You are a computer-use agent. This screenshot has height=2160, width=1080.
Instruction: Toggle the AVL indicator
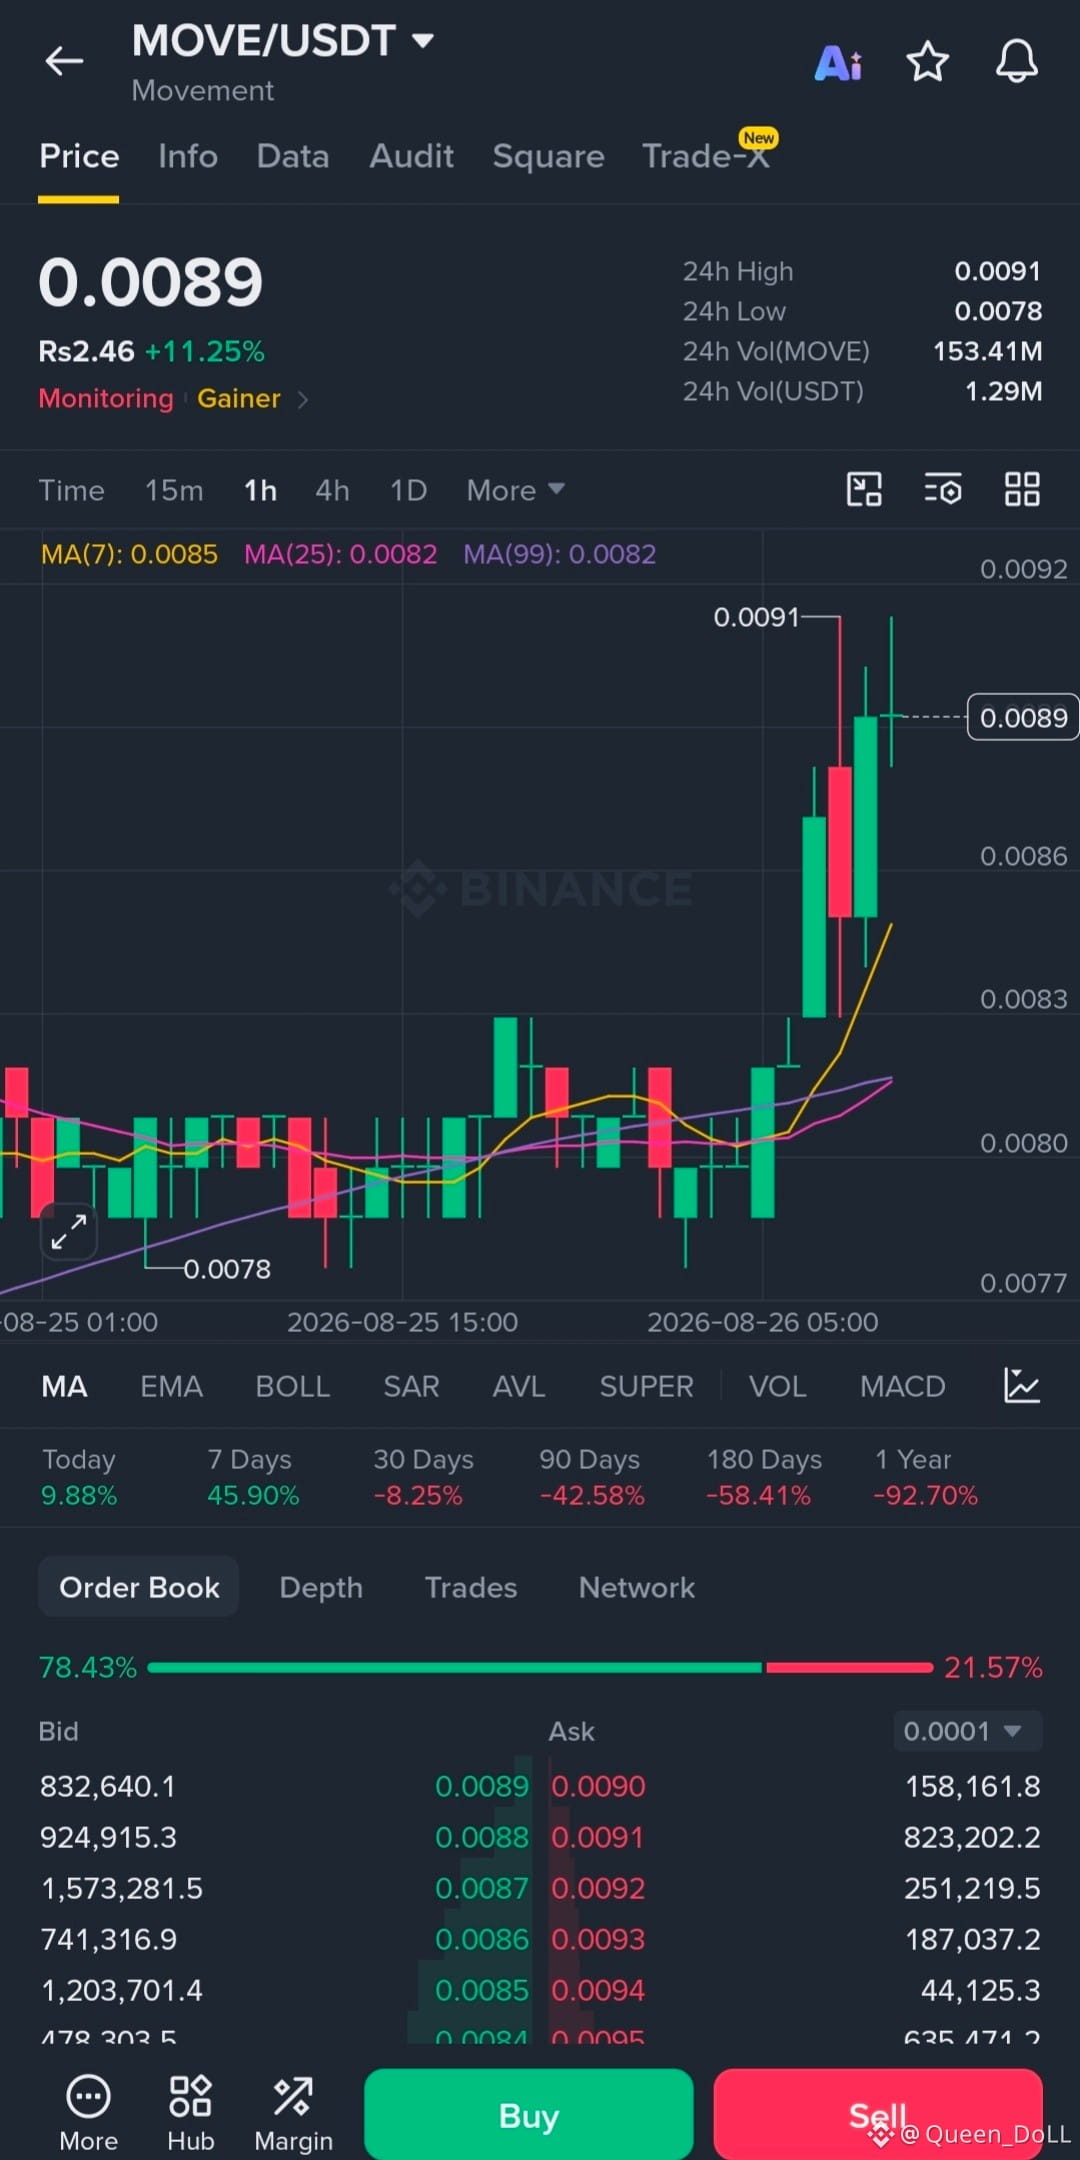(518, 1386)
